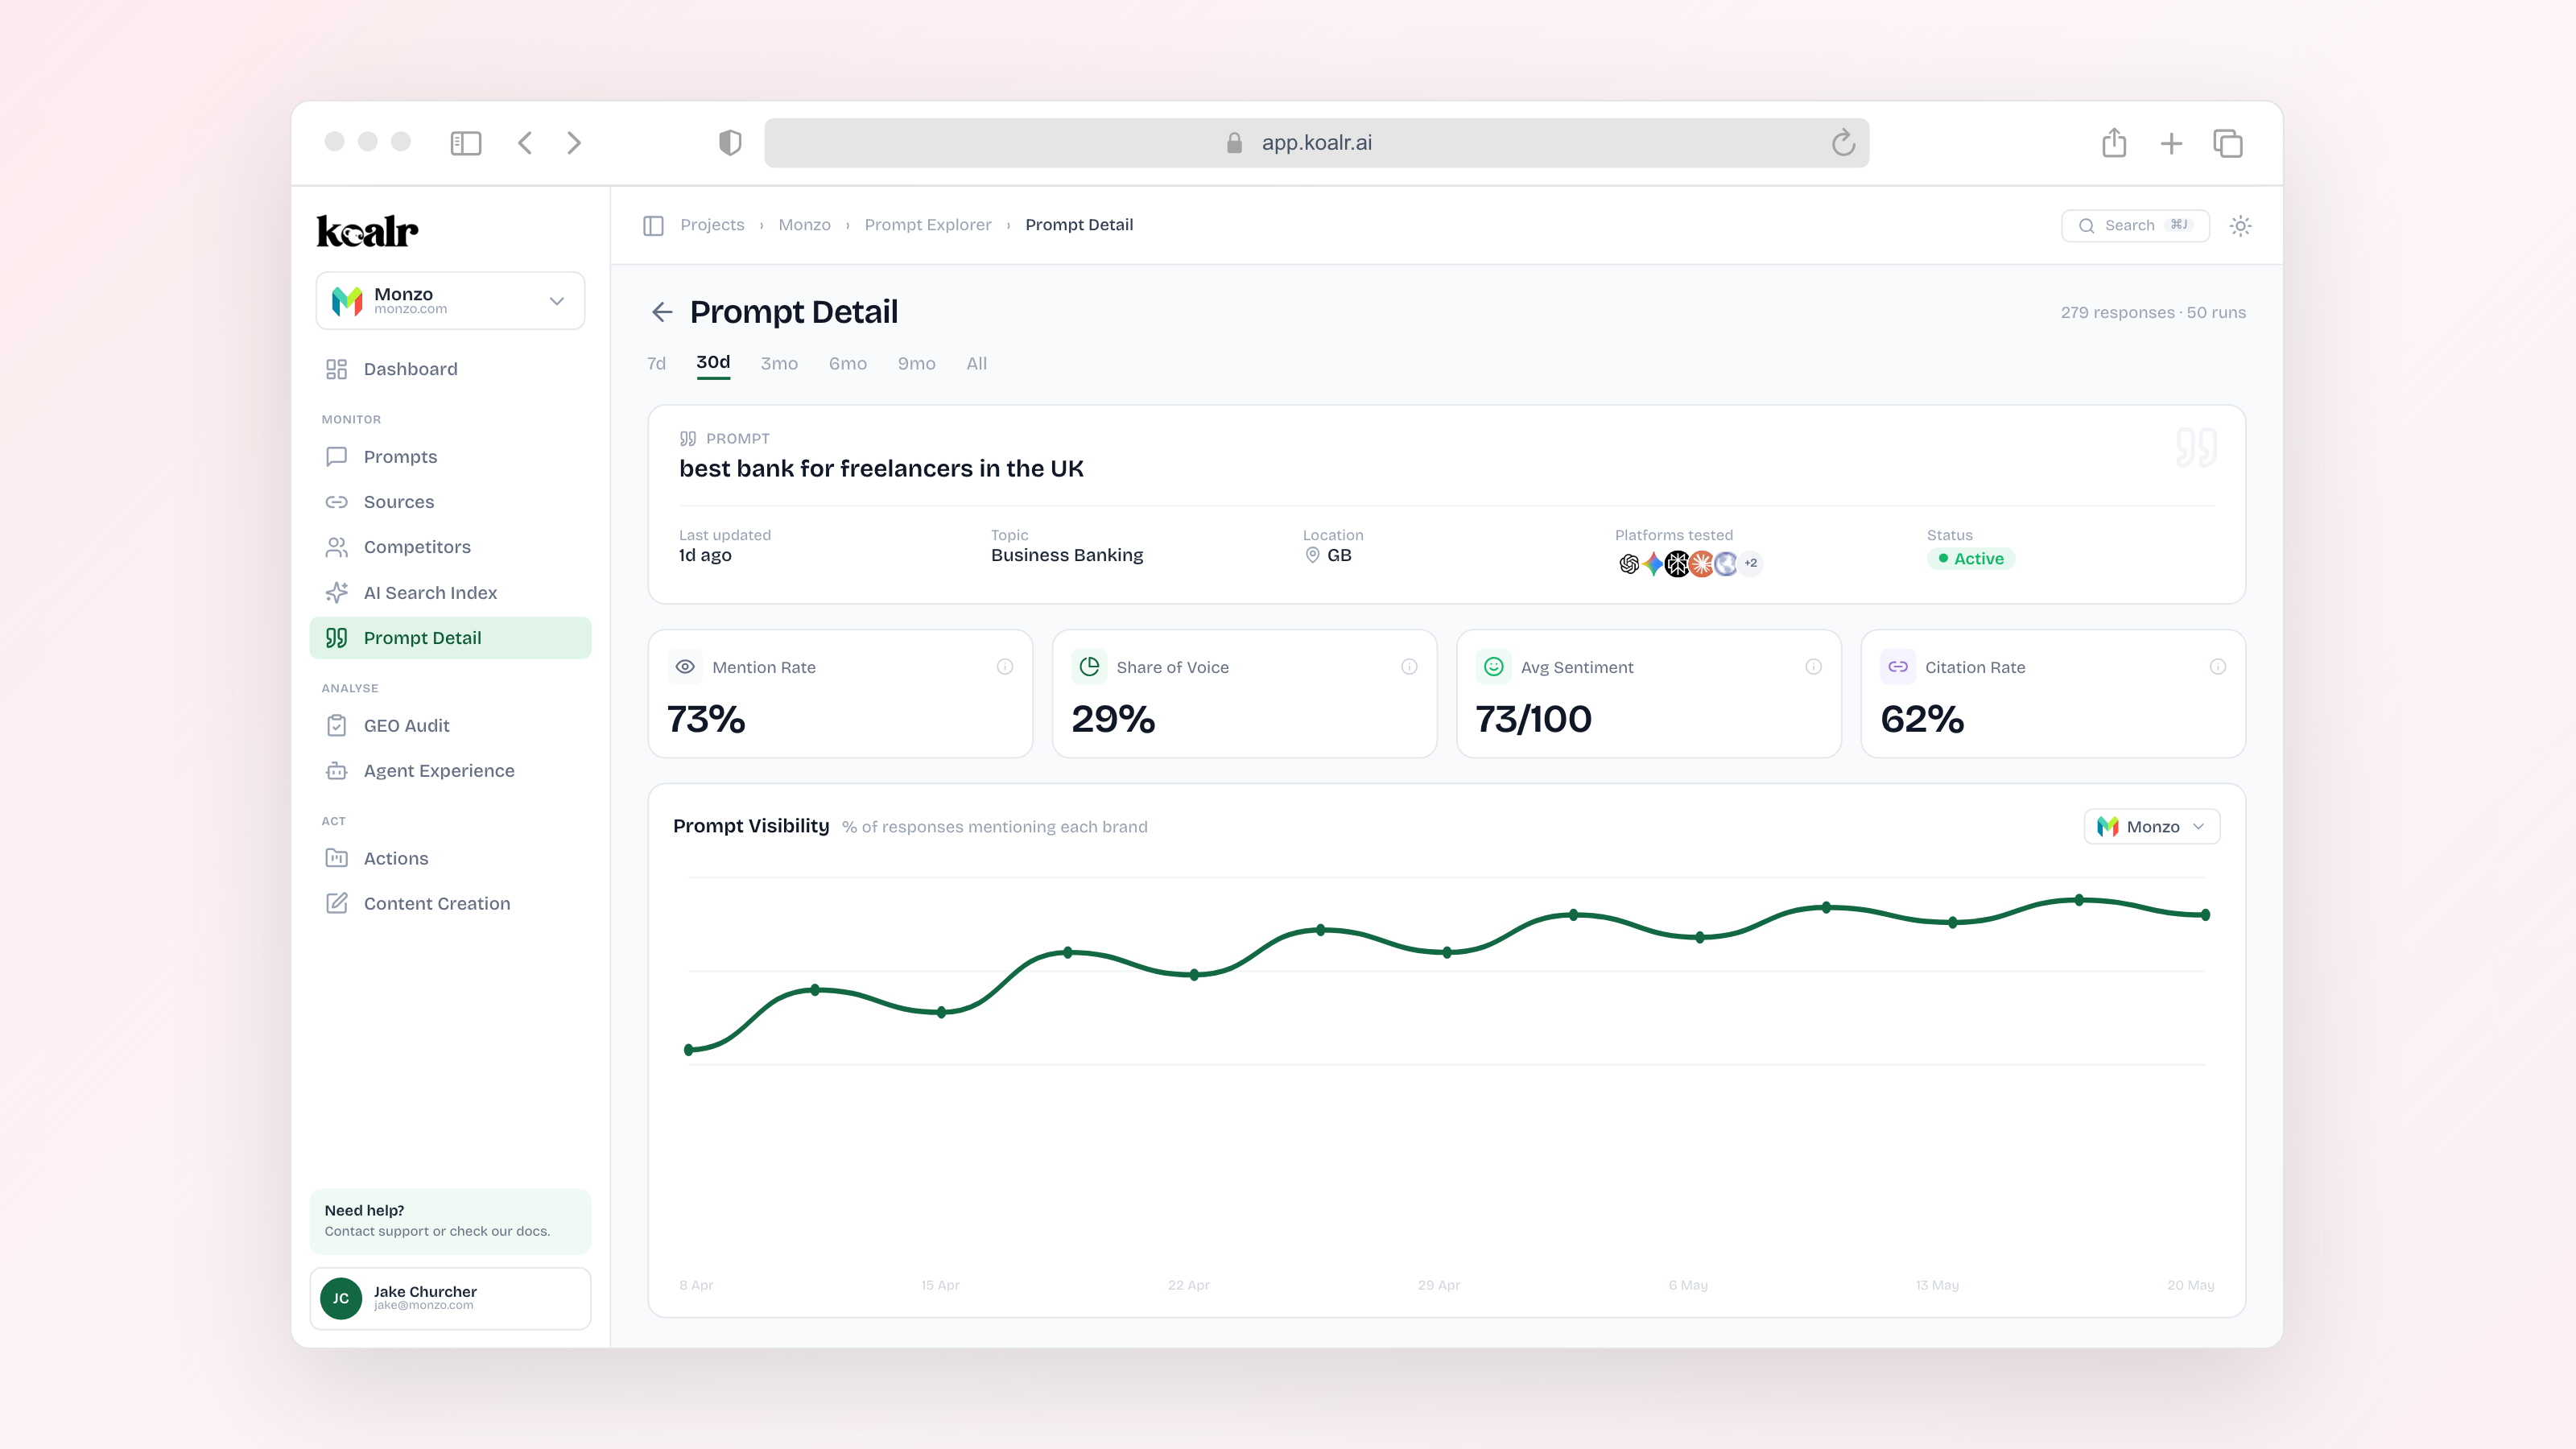Click the Mention Rate eye icon
This screenshot has width=2576, height=1449.
685,667
